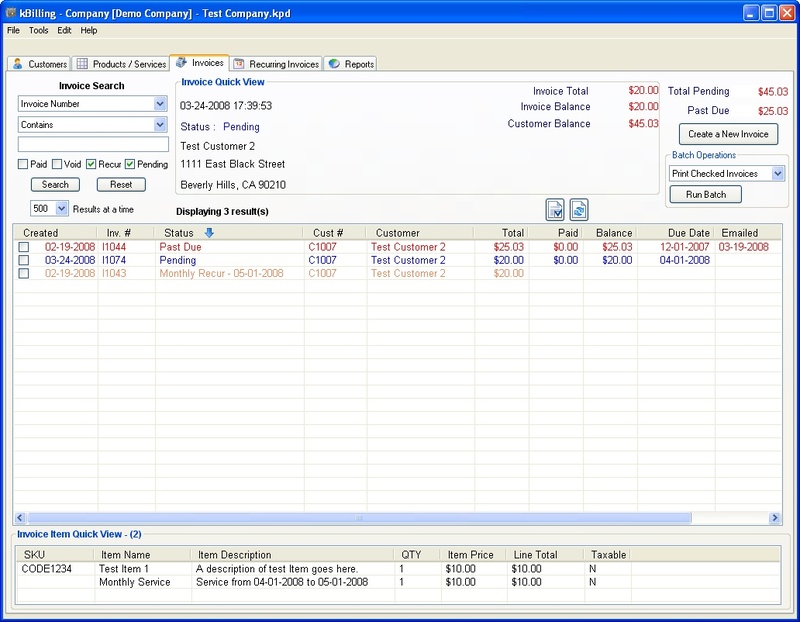Switch to the Recurring Invoices tab

click(276, 64)
